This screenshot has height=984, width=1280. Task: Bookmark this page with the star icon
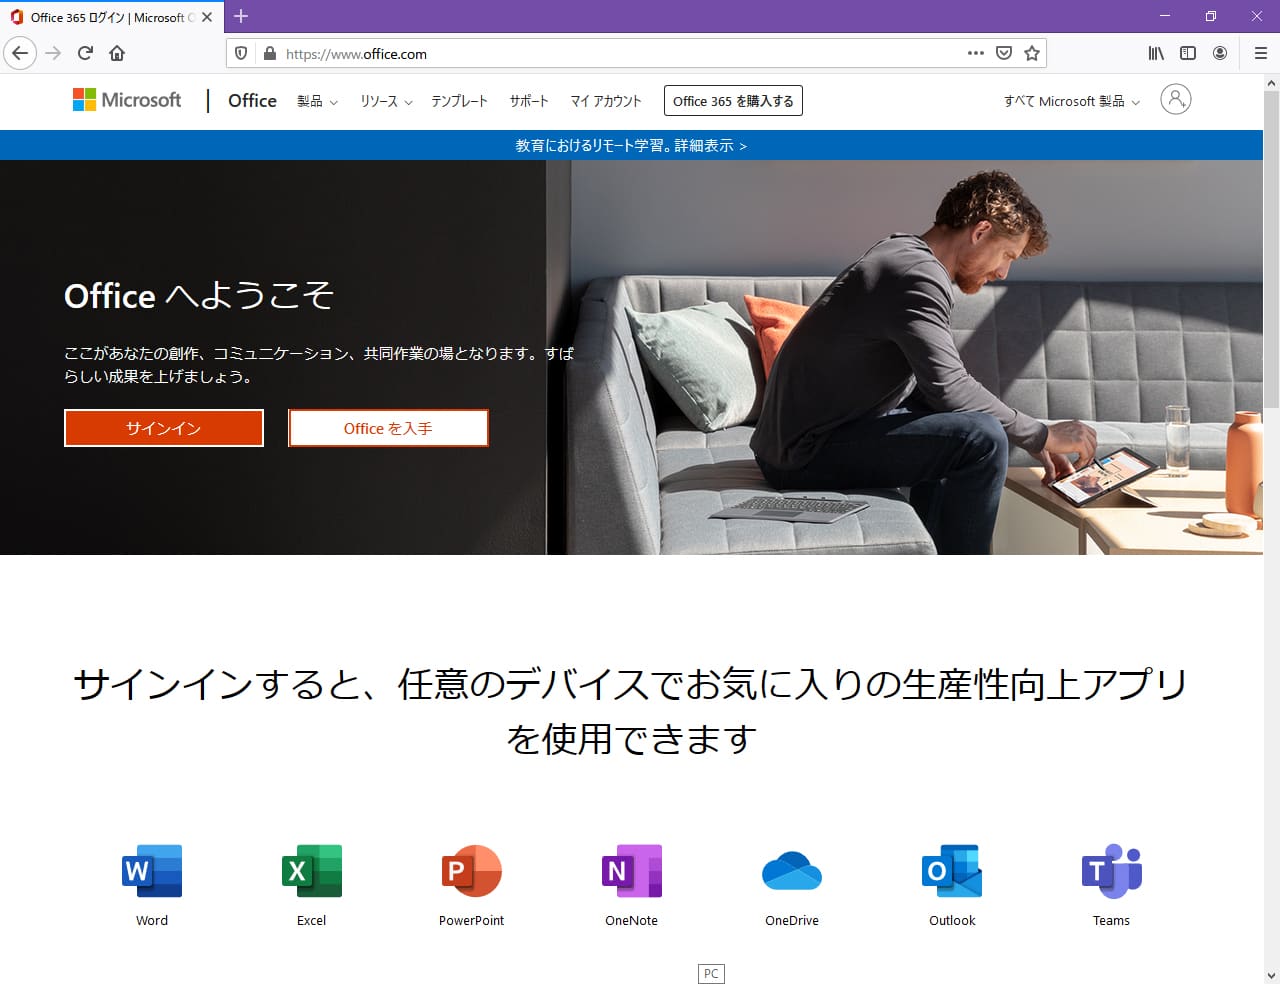point(1032,53)
